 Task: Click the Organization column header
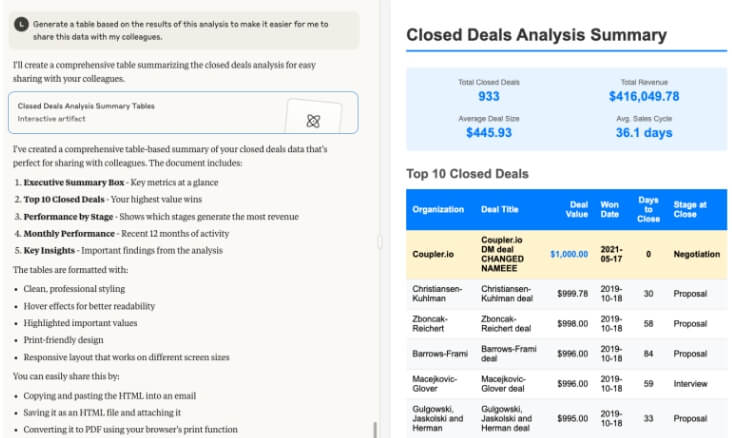(x=438, y=209)
